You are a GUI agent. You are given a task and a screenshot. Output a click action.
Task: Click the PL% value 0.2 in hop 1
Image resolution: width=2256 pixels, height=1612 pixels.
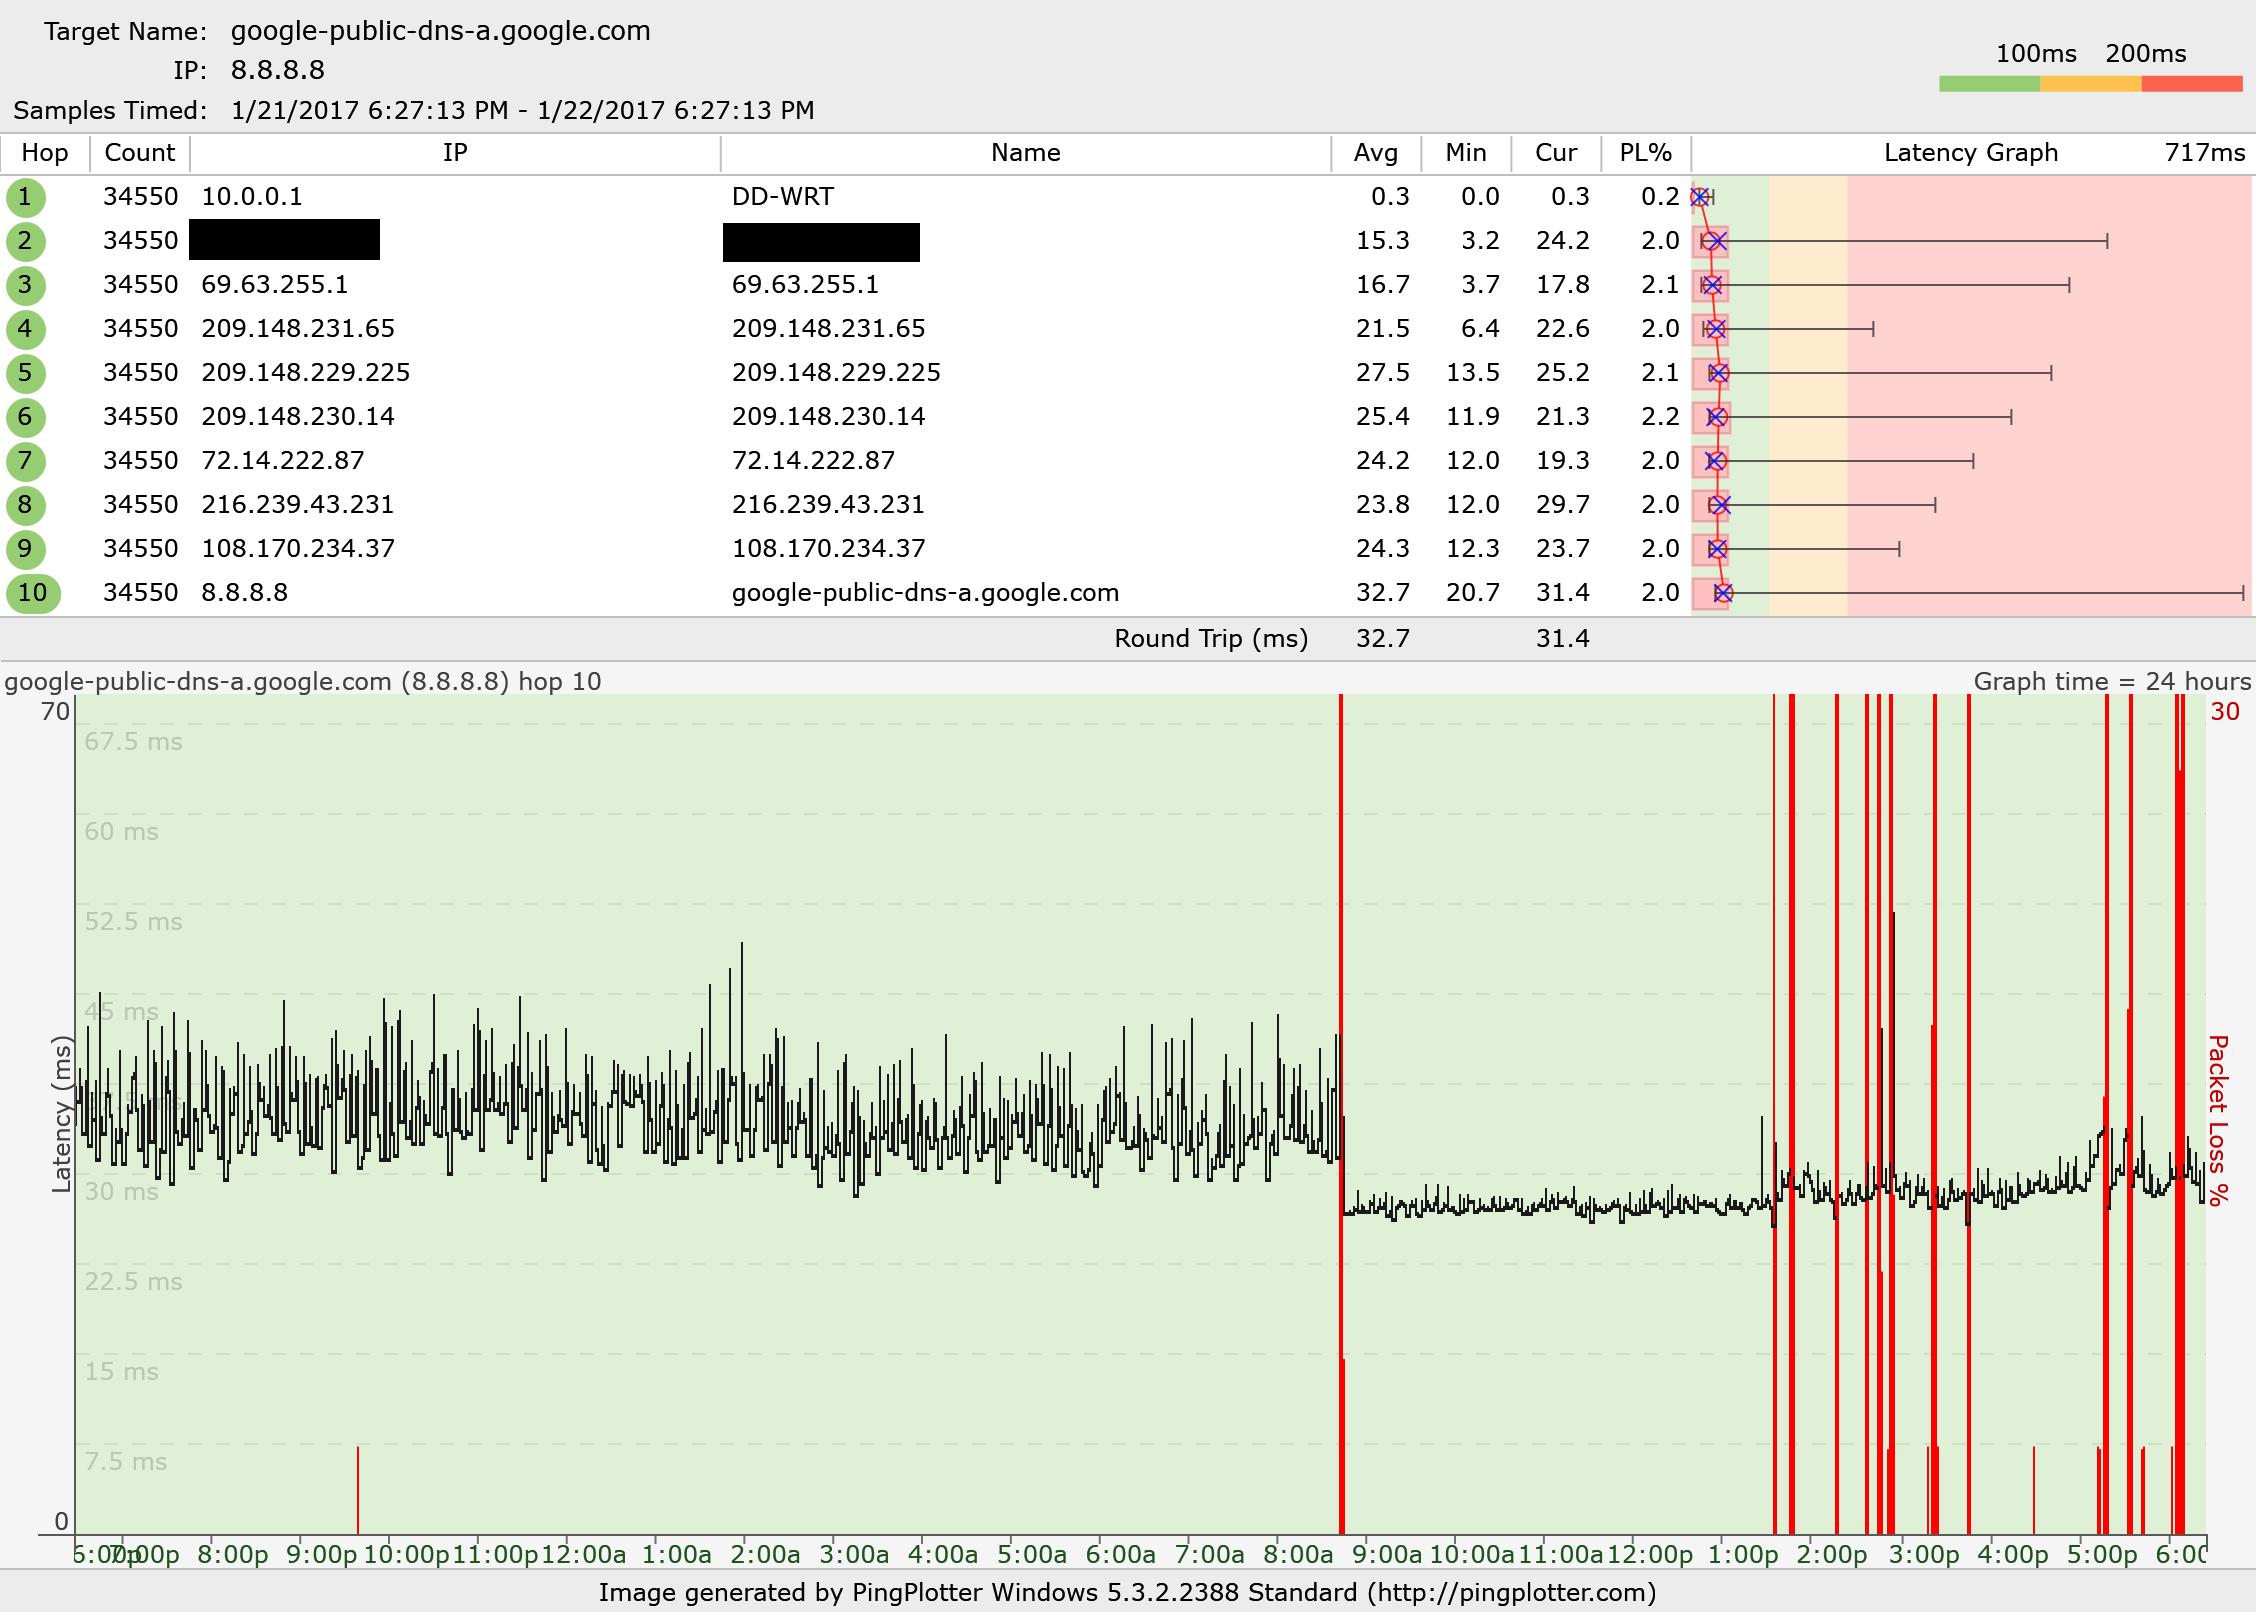(x=1660, y=197)
